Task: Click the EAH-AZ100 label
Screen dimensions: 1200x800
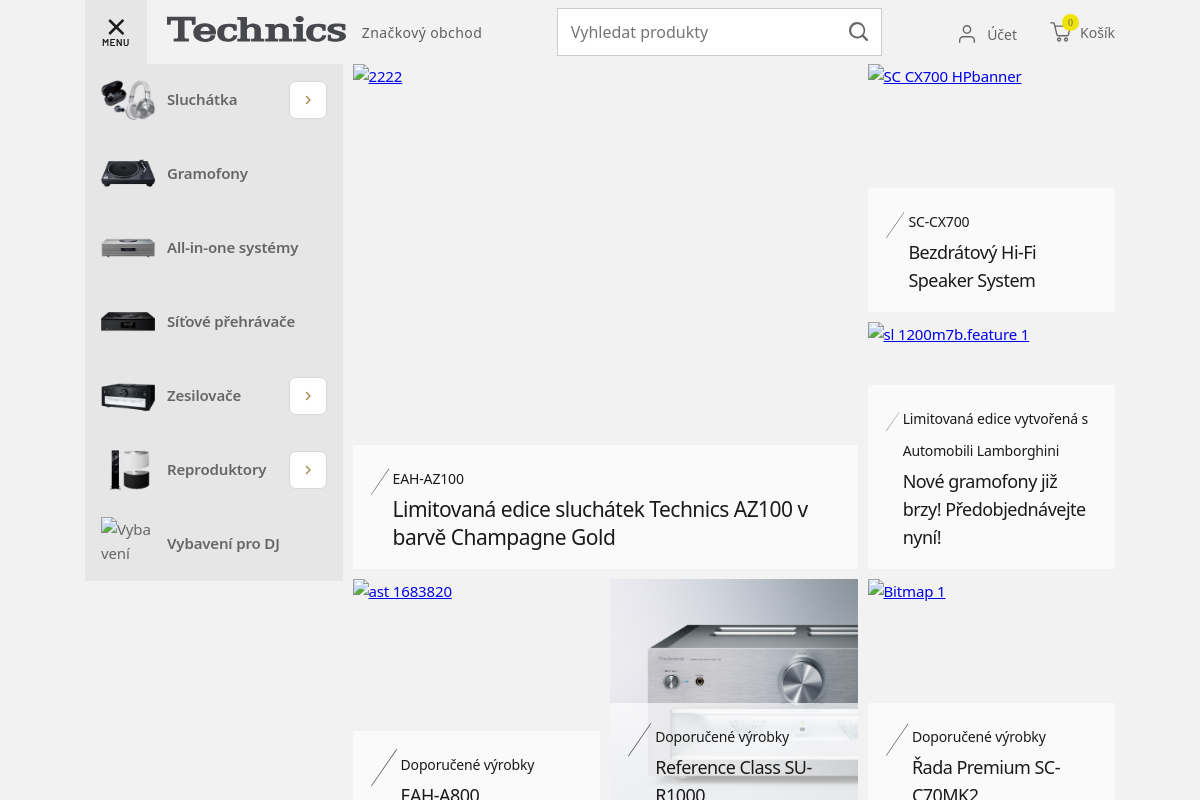Action: (x=428, y=479)
